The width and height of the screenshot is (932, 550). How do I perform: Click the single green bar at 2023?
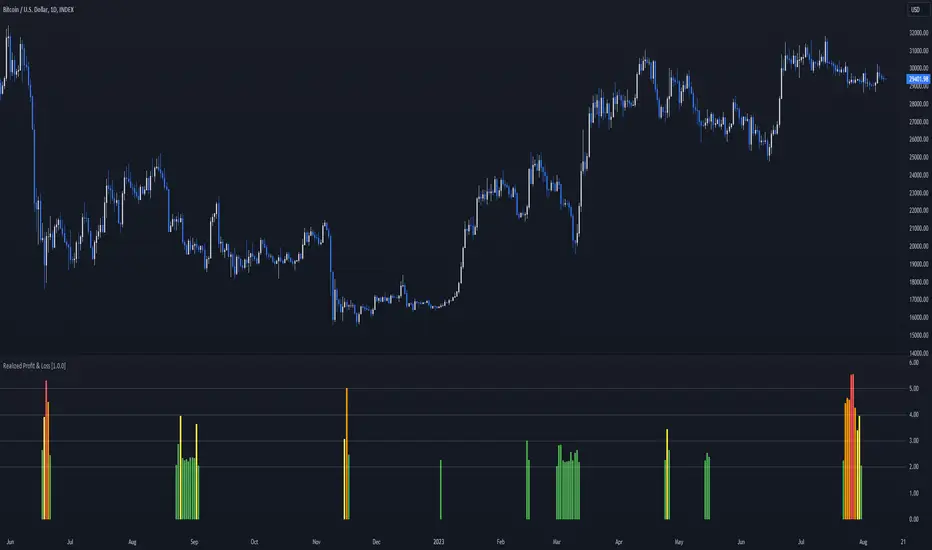pyautogui.click(x=440, y=490)
